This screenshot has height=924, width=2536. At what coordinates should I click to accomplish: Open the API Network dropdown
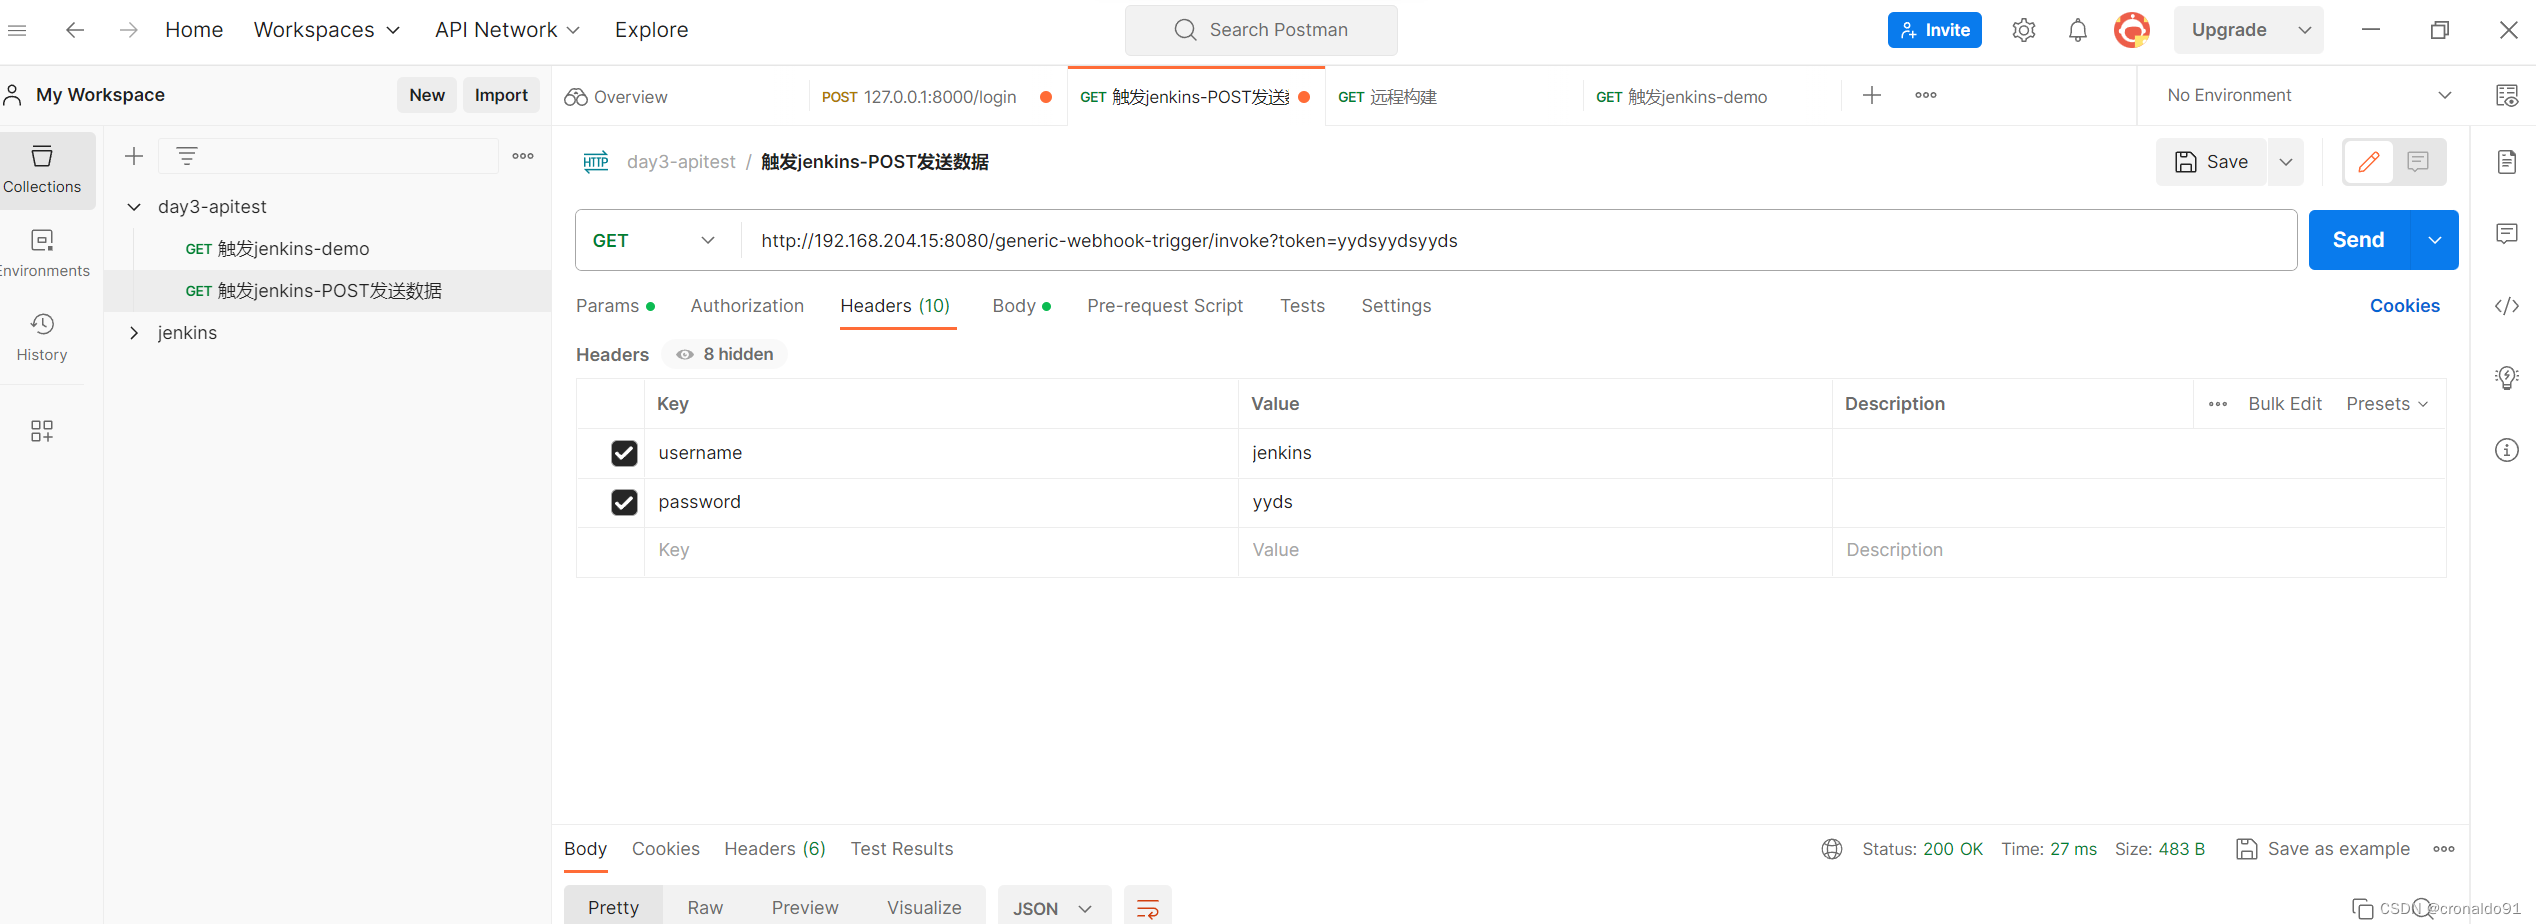pos(507,30)
